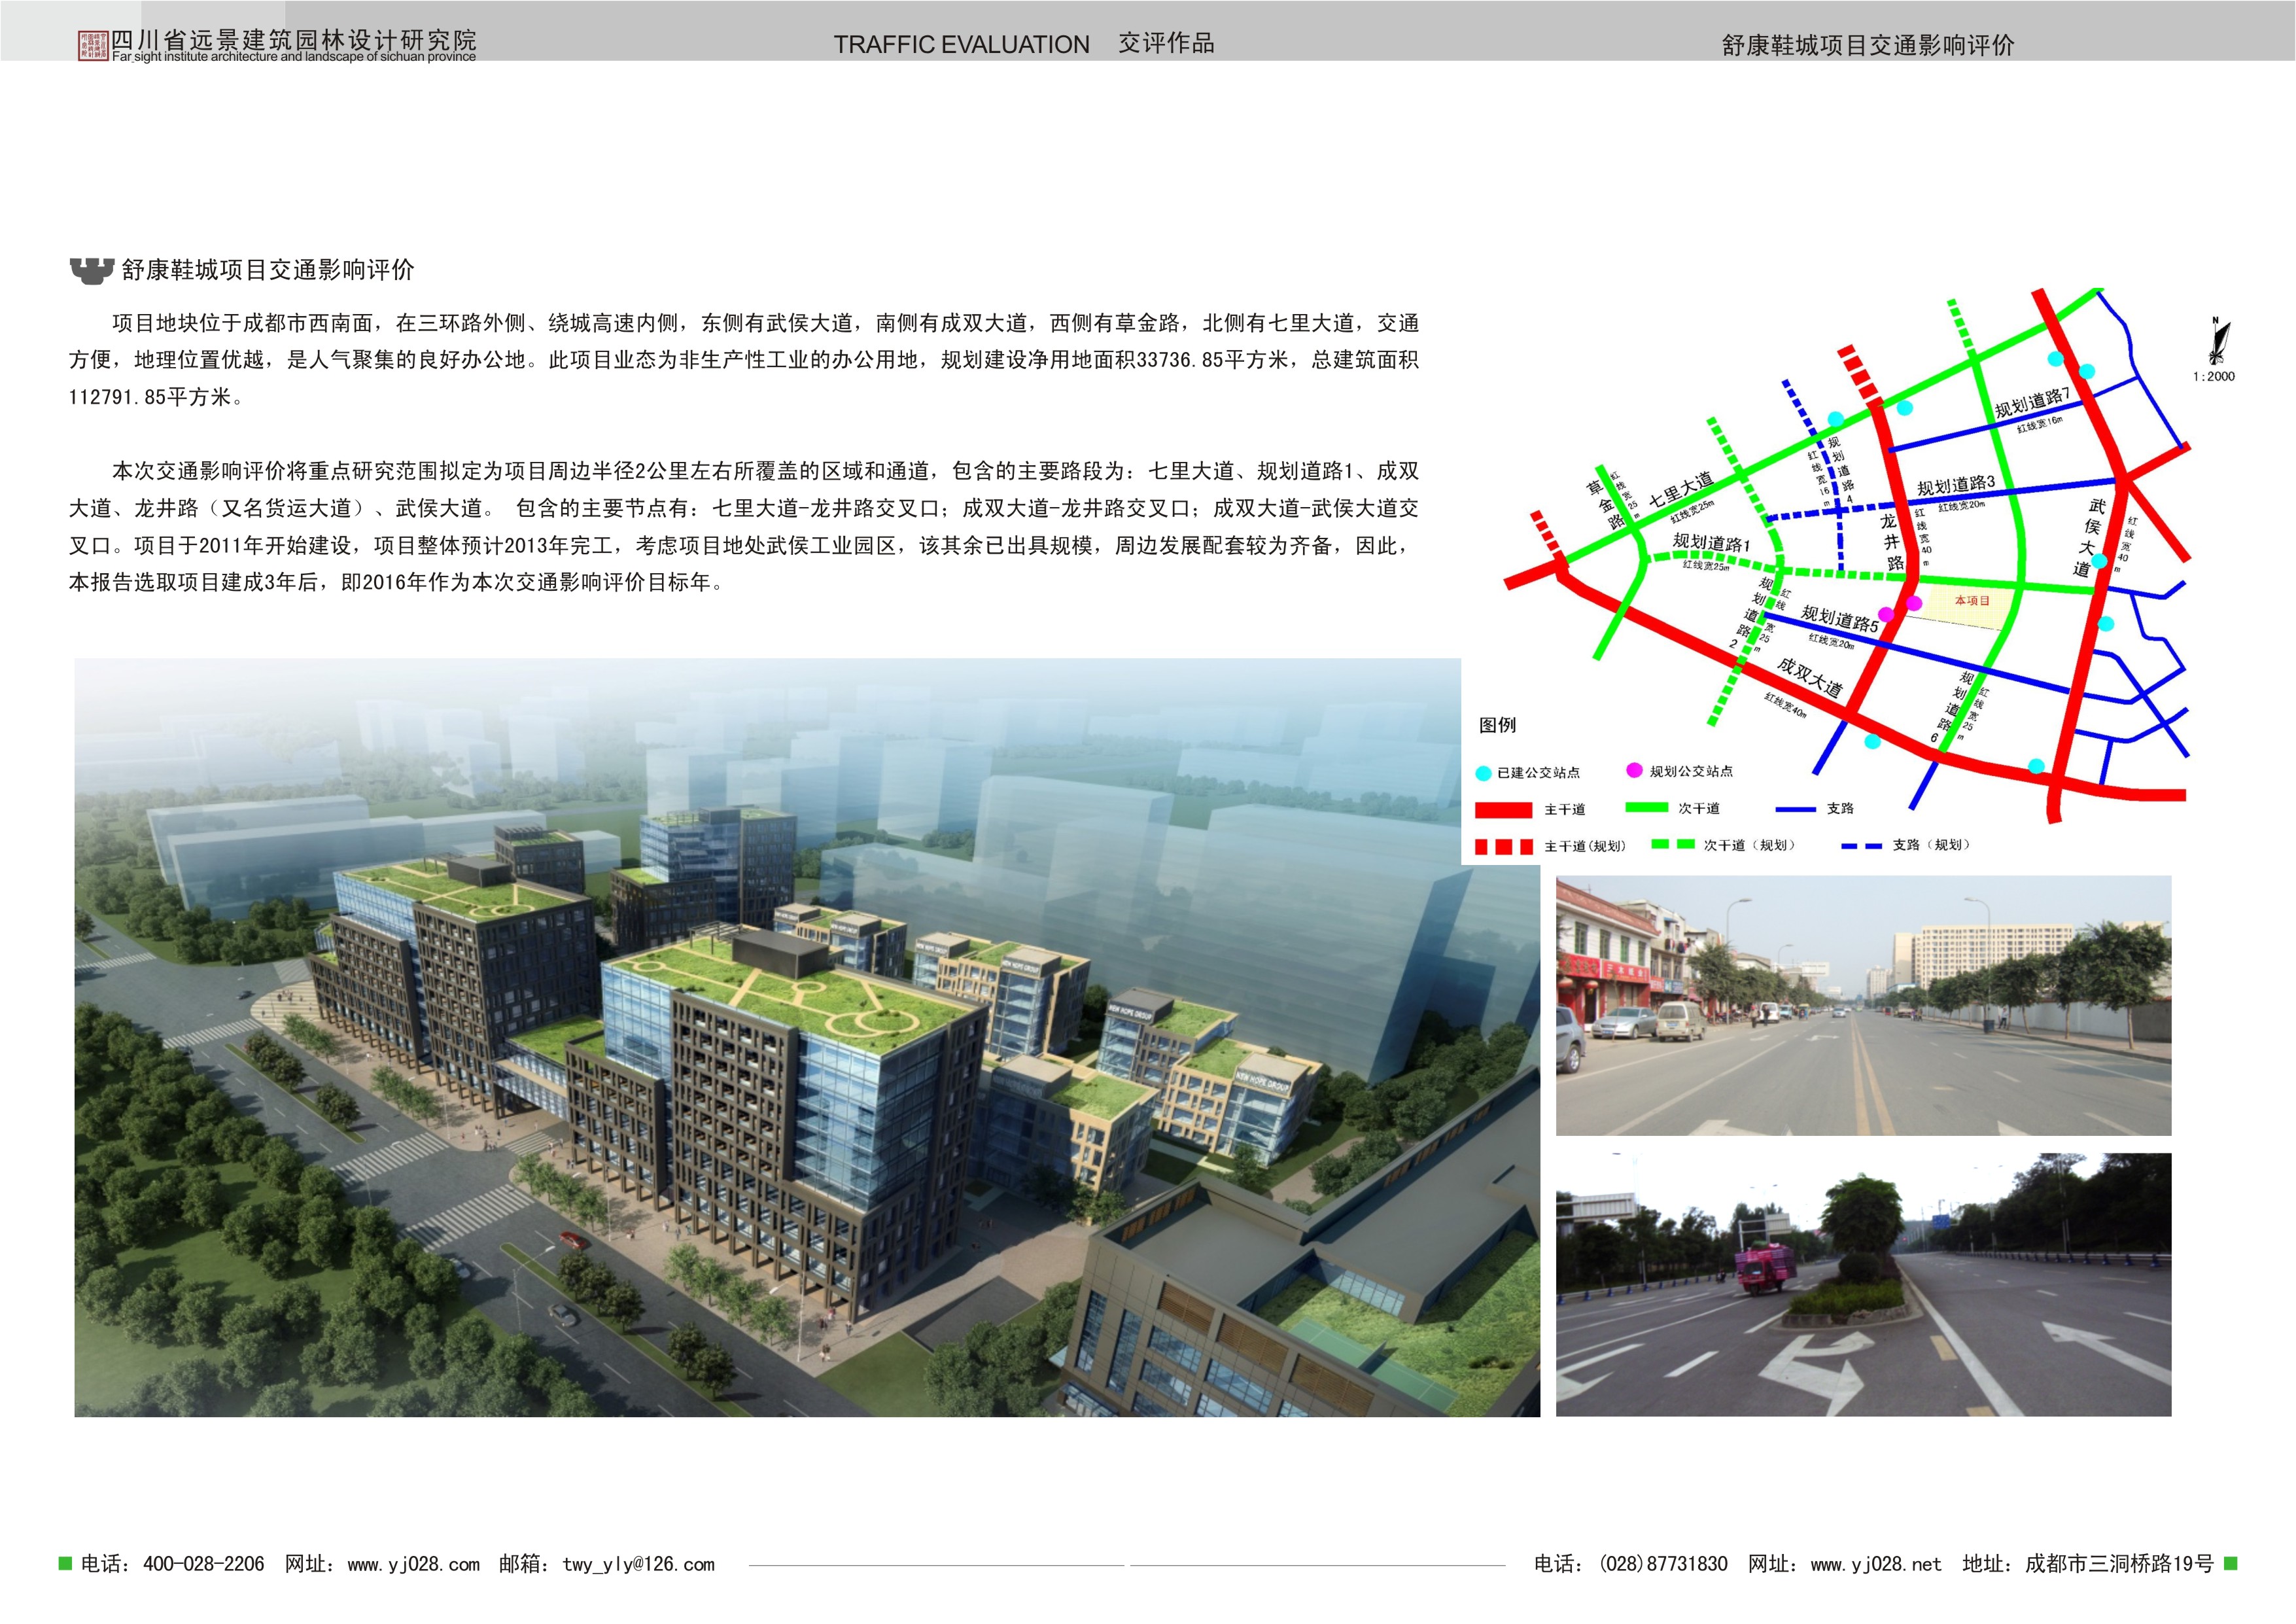
Task: Click the 规划道路3 label on map
Action: (1955, 485)
